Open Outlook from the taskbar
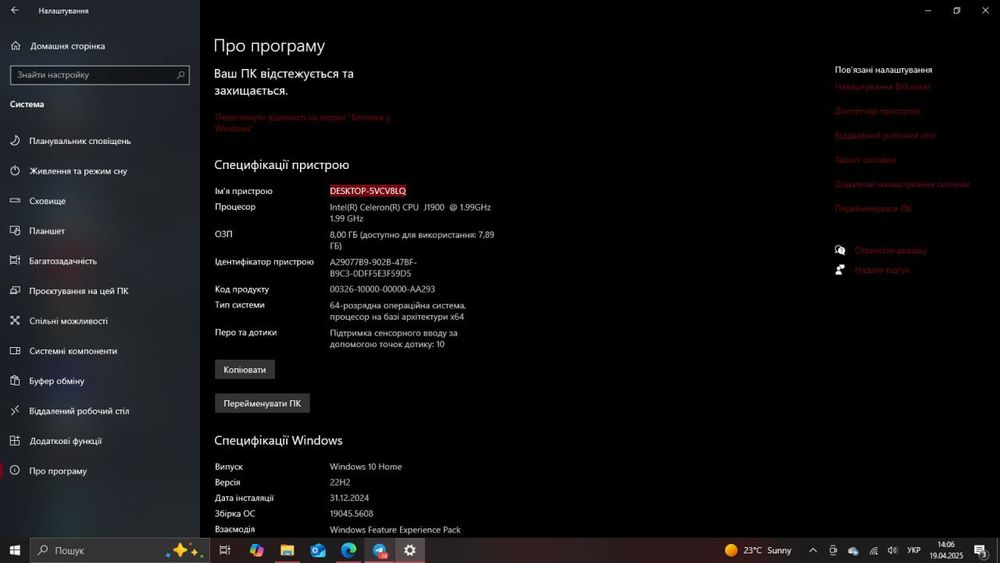Screen dimensions: 1000x563 (x=318, y=550)
